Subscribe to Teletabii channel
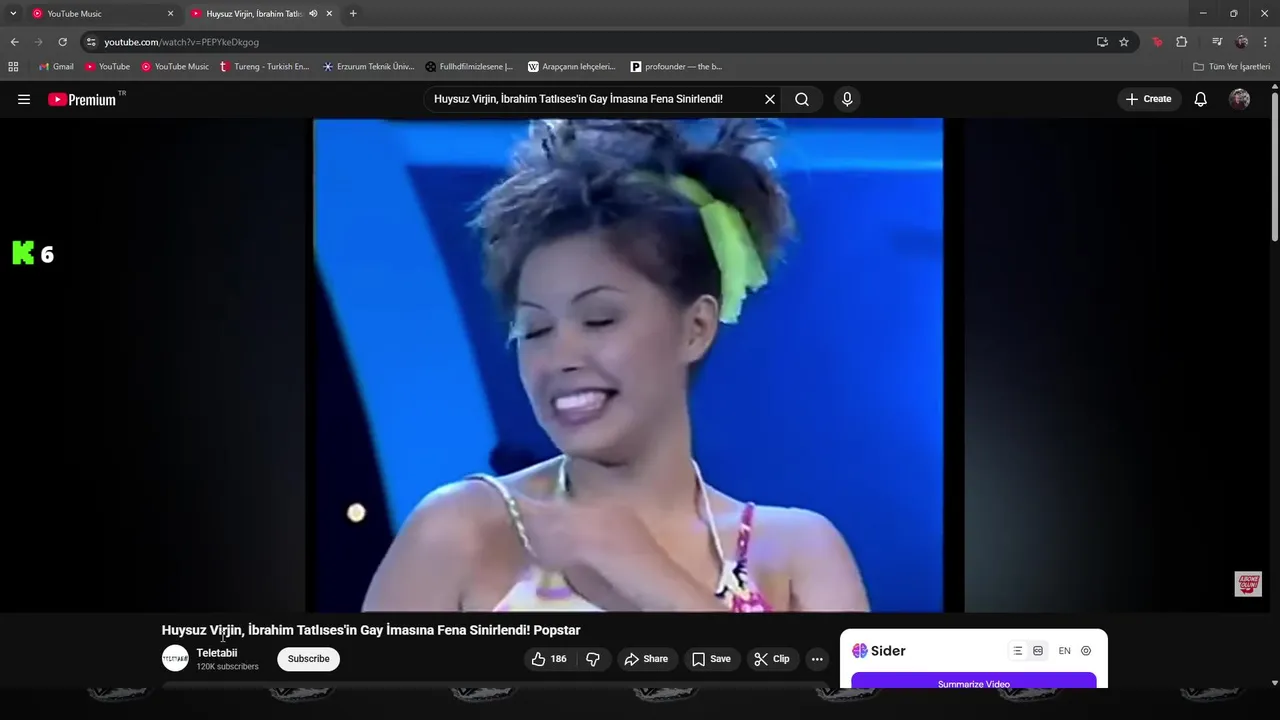Image resolution: width=1280 pixels, height=720 pixels. click(x=308, y=659)
